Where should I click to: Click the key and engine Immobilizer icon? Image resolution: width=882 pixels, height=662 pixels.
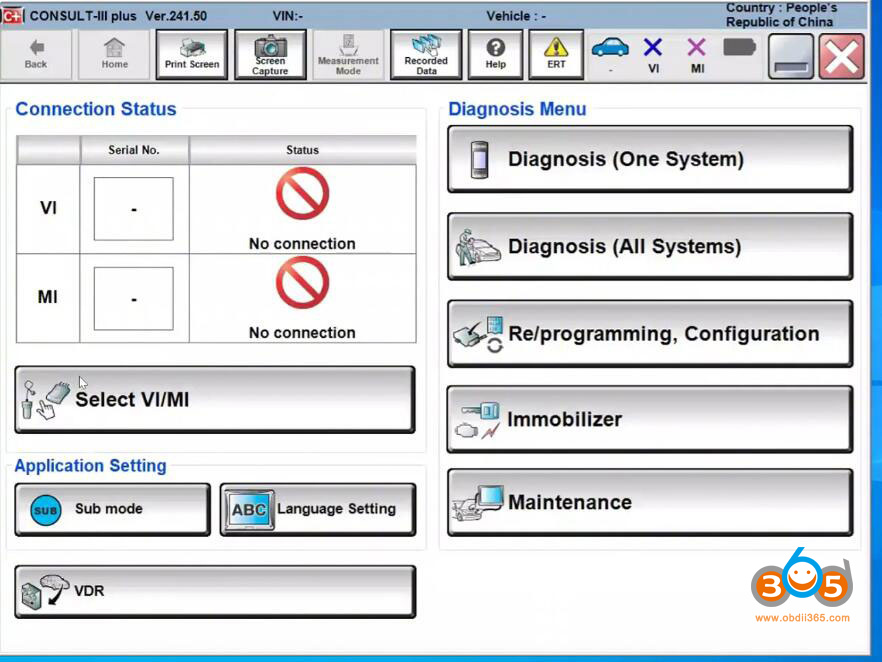point(477,420)
